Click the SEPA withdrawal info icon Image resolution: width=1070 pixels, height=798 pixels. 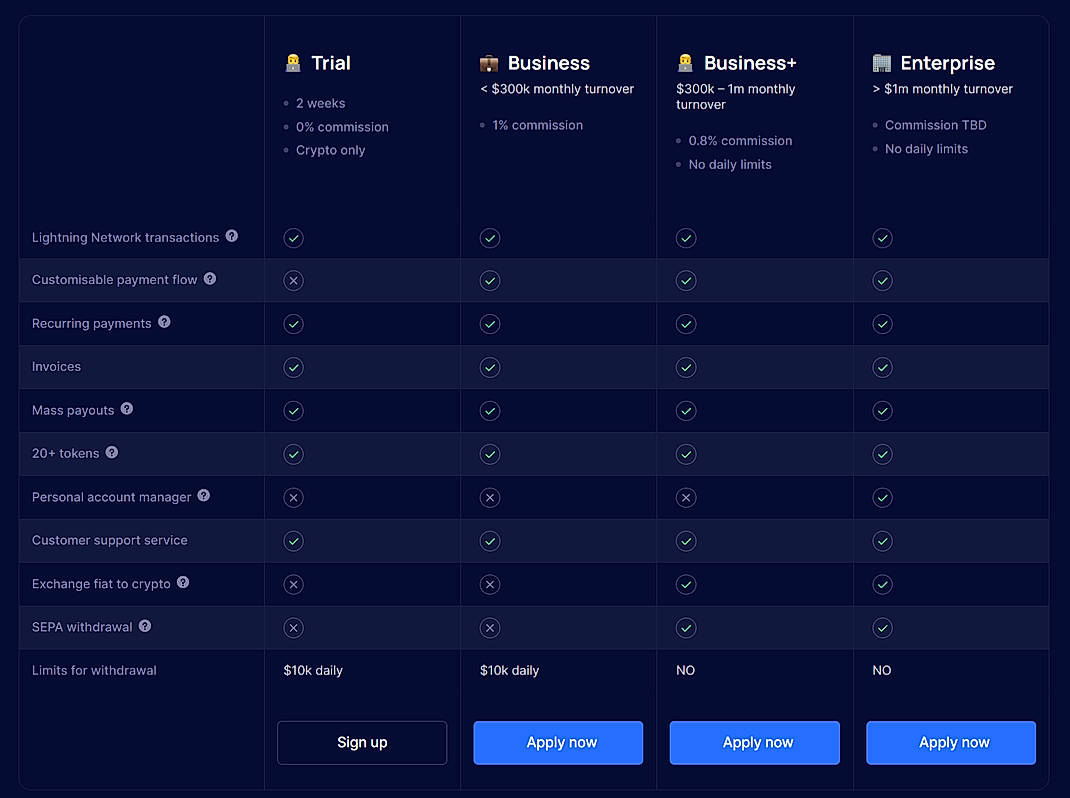pyautogui.click(x=144, y=626)
